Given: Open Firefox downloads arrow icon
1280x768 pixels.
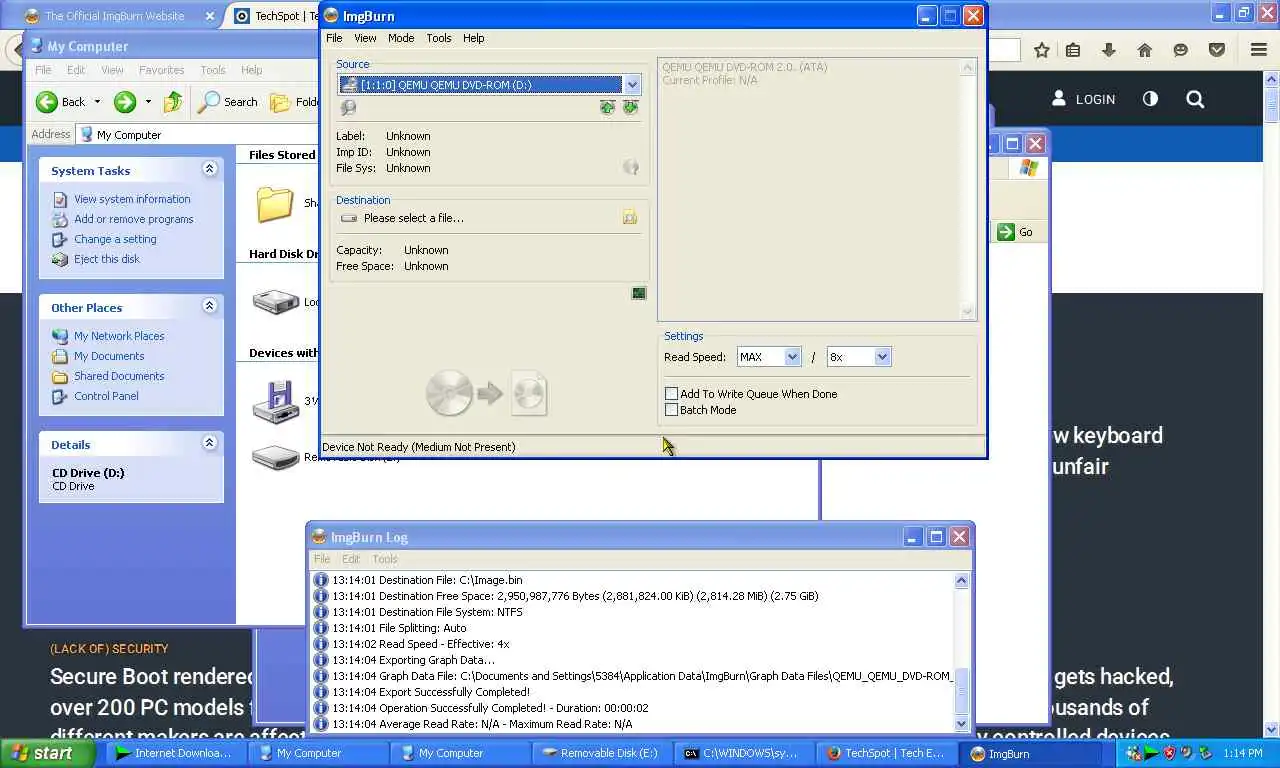Looking at the screenshot, I should [1109, 50].
